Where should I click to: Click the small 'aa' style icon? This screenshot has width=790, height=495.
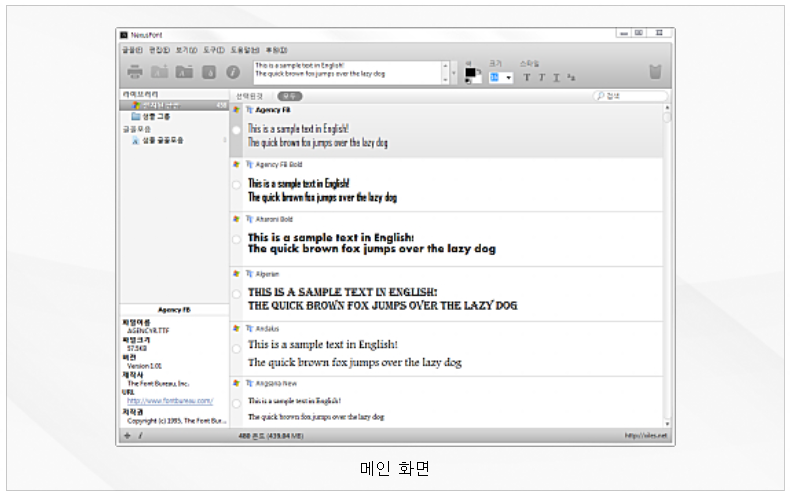pyautogui.click(x=571, y=77)
